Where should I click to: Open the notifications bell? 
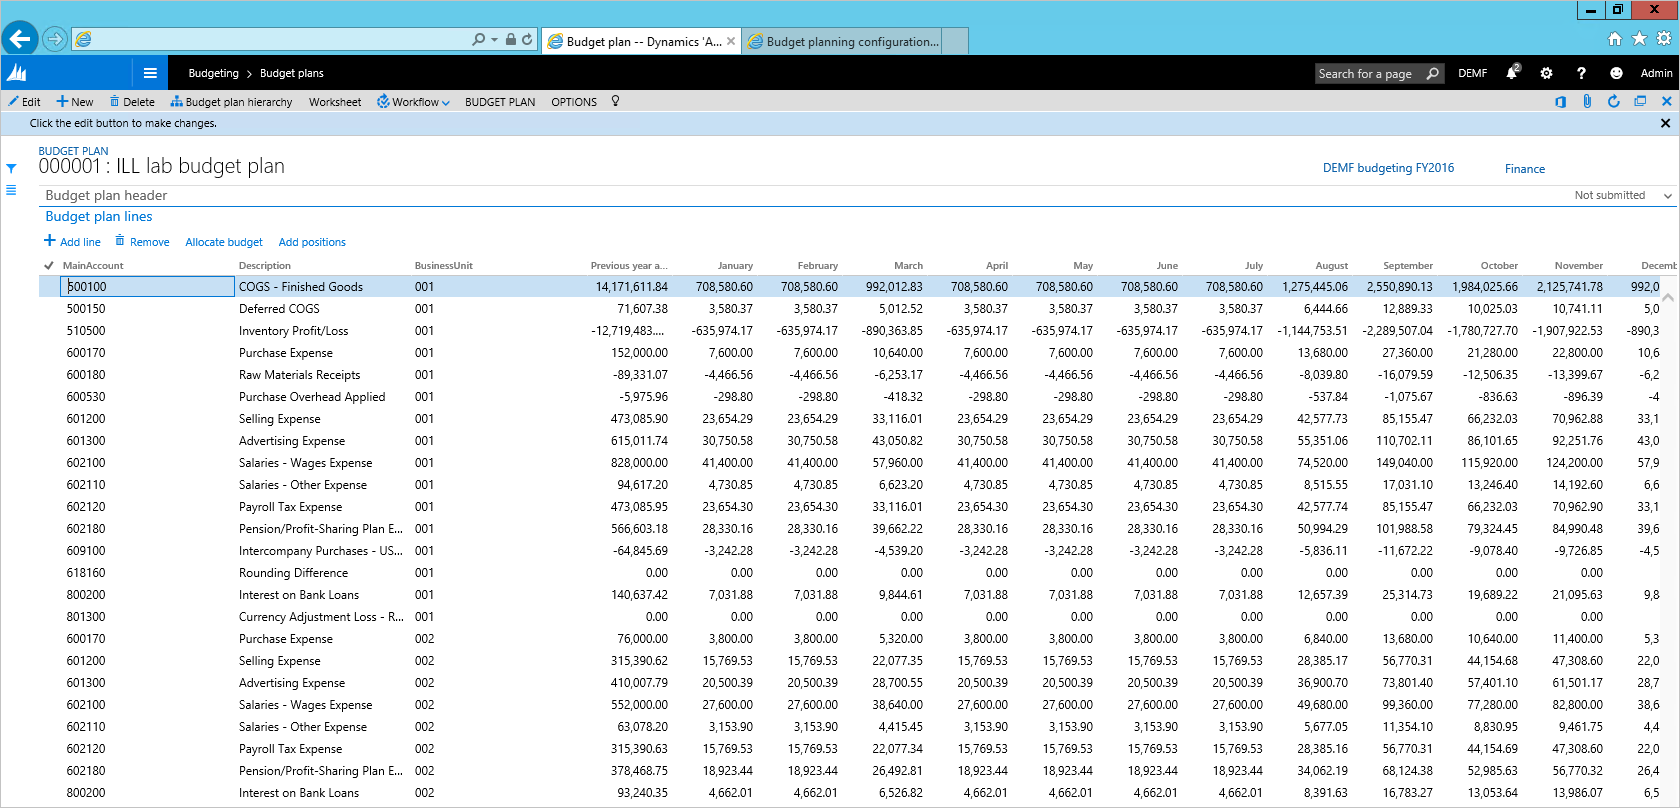[x=1512, y=73]
